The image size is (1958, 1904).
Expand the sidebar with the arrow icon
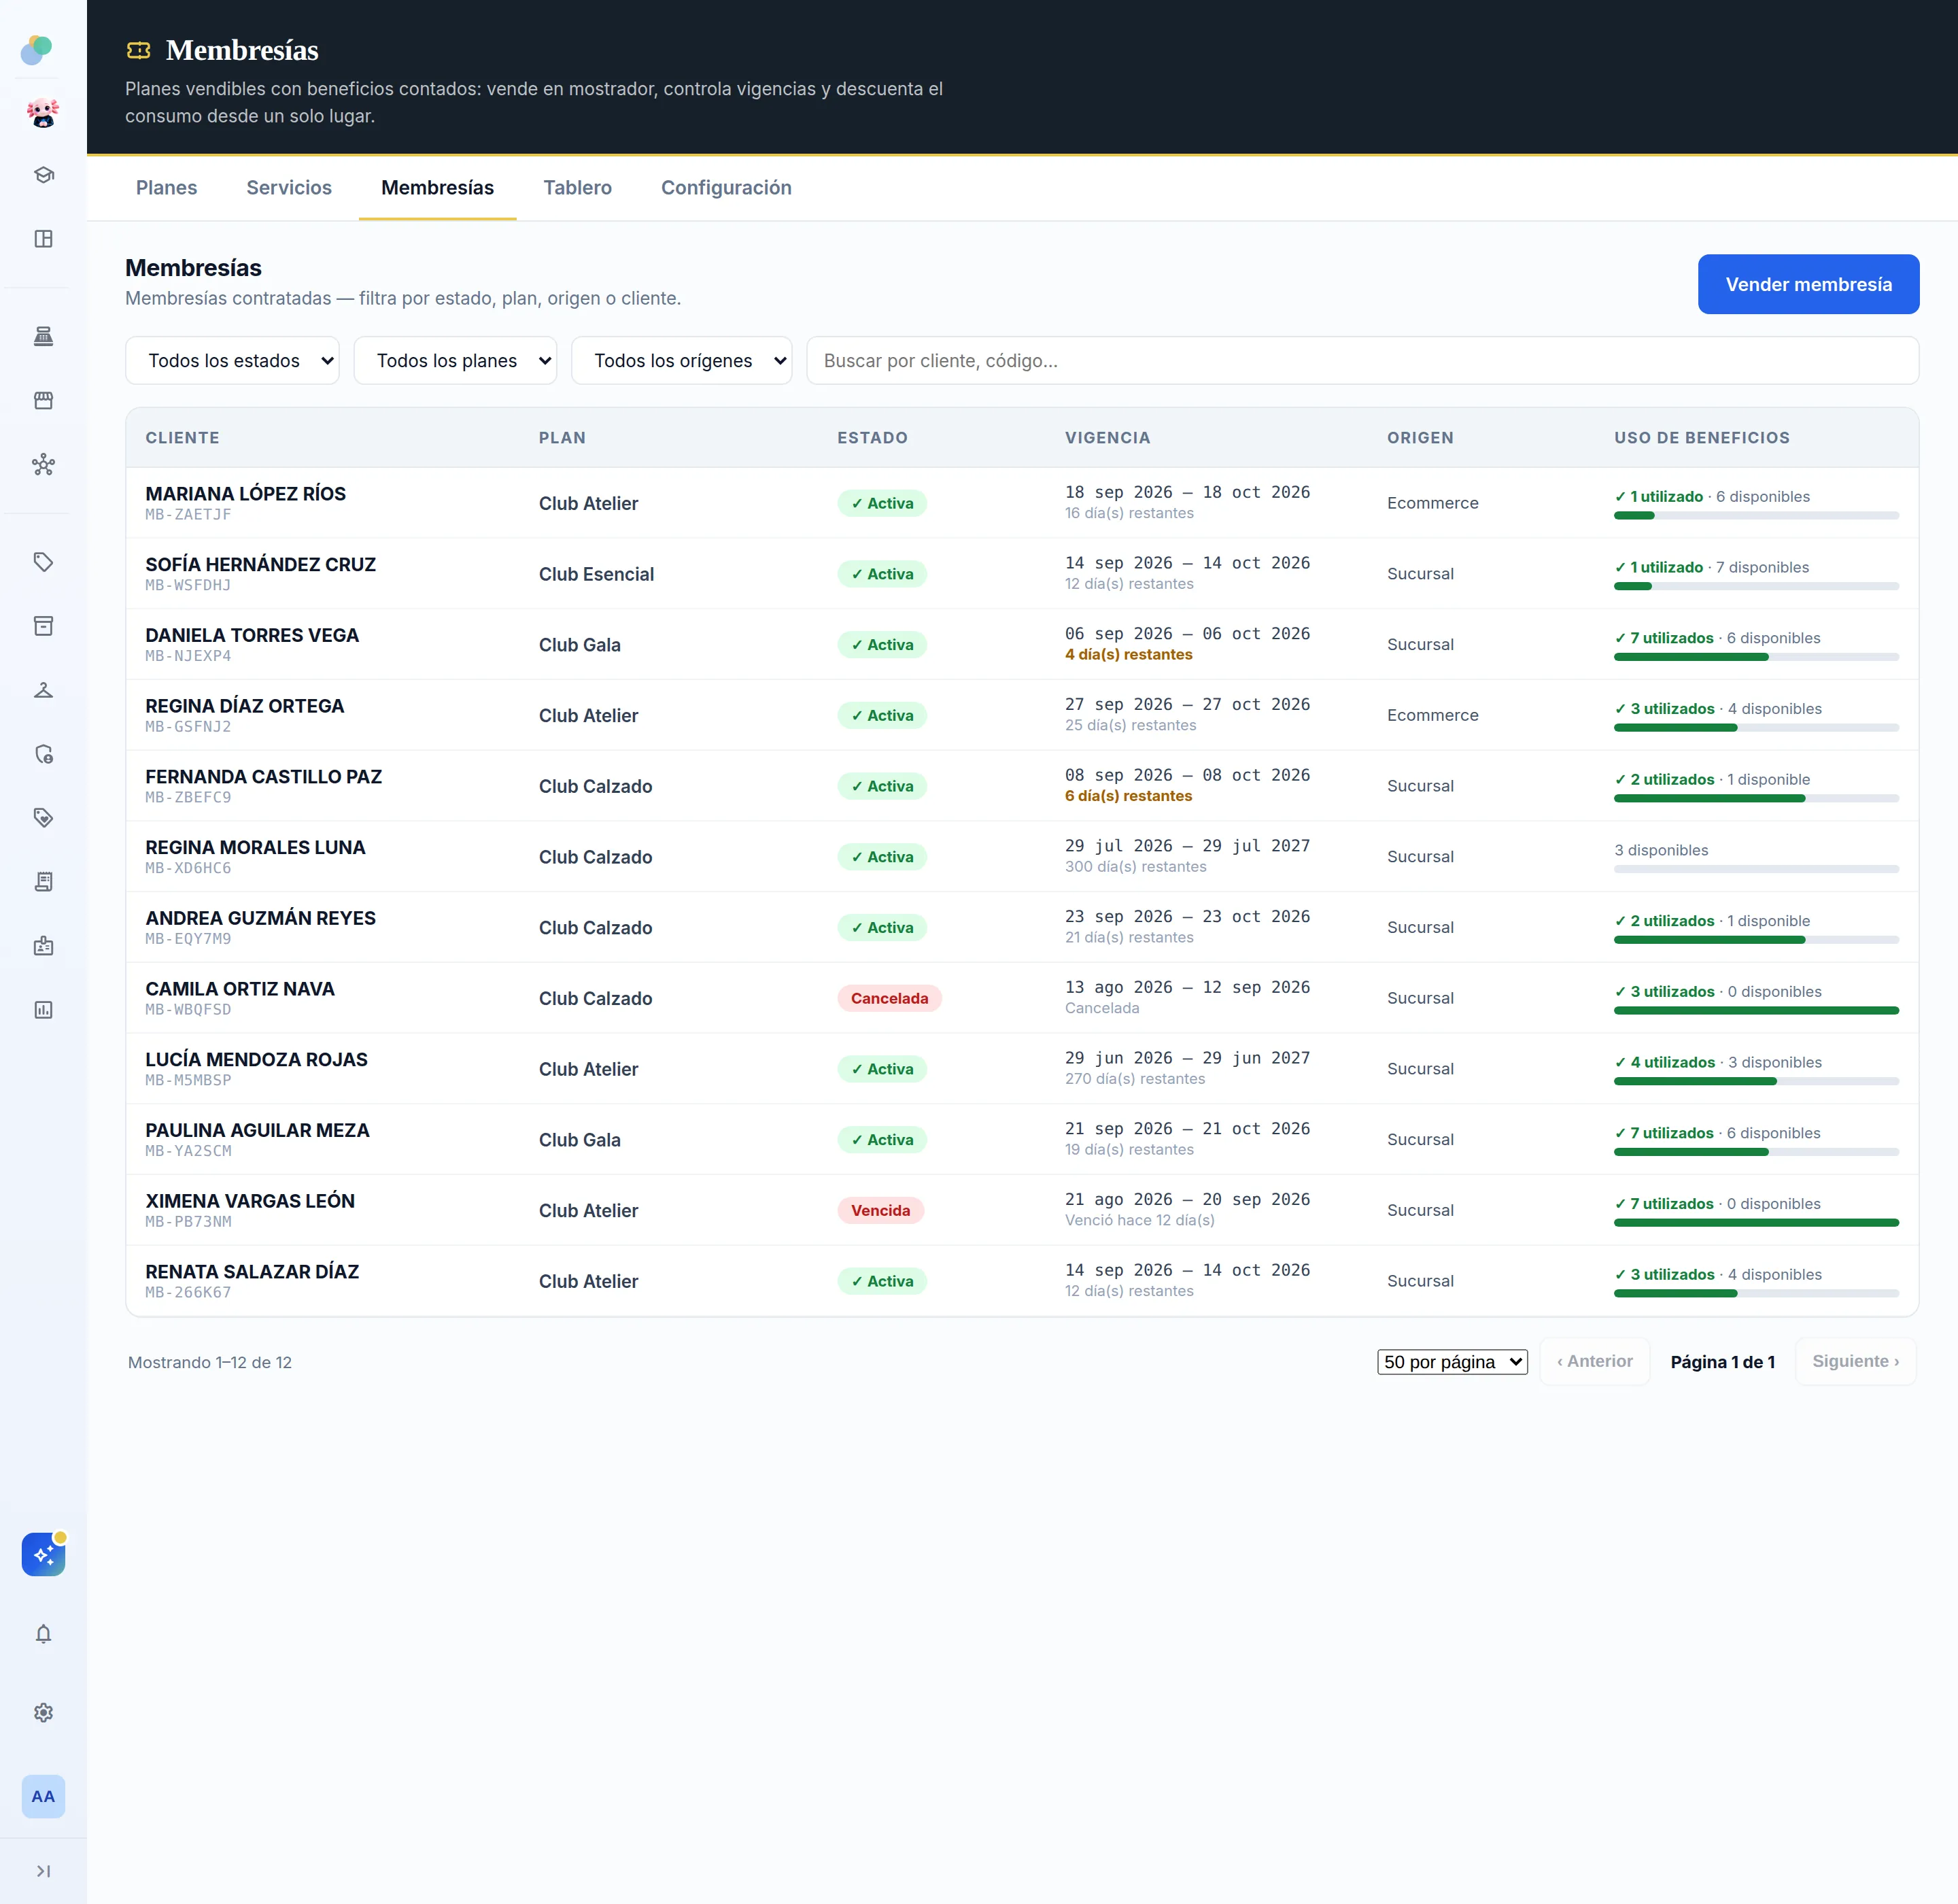[43, 1871]
